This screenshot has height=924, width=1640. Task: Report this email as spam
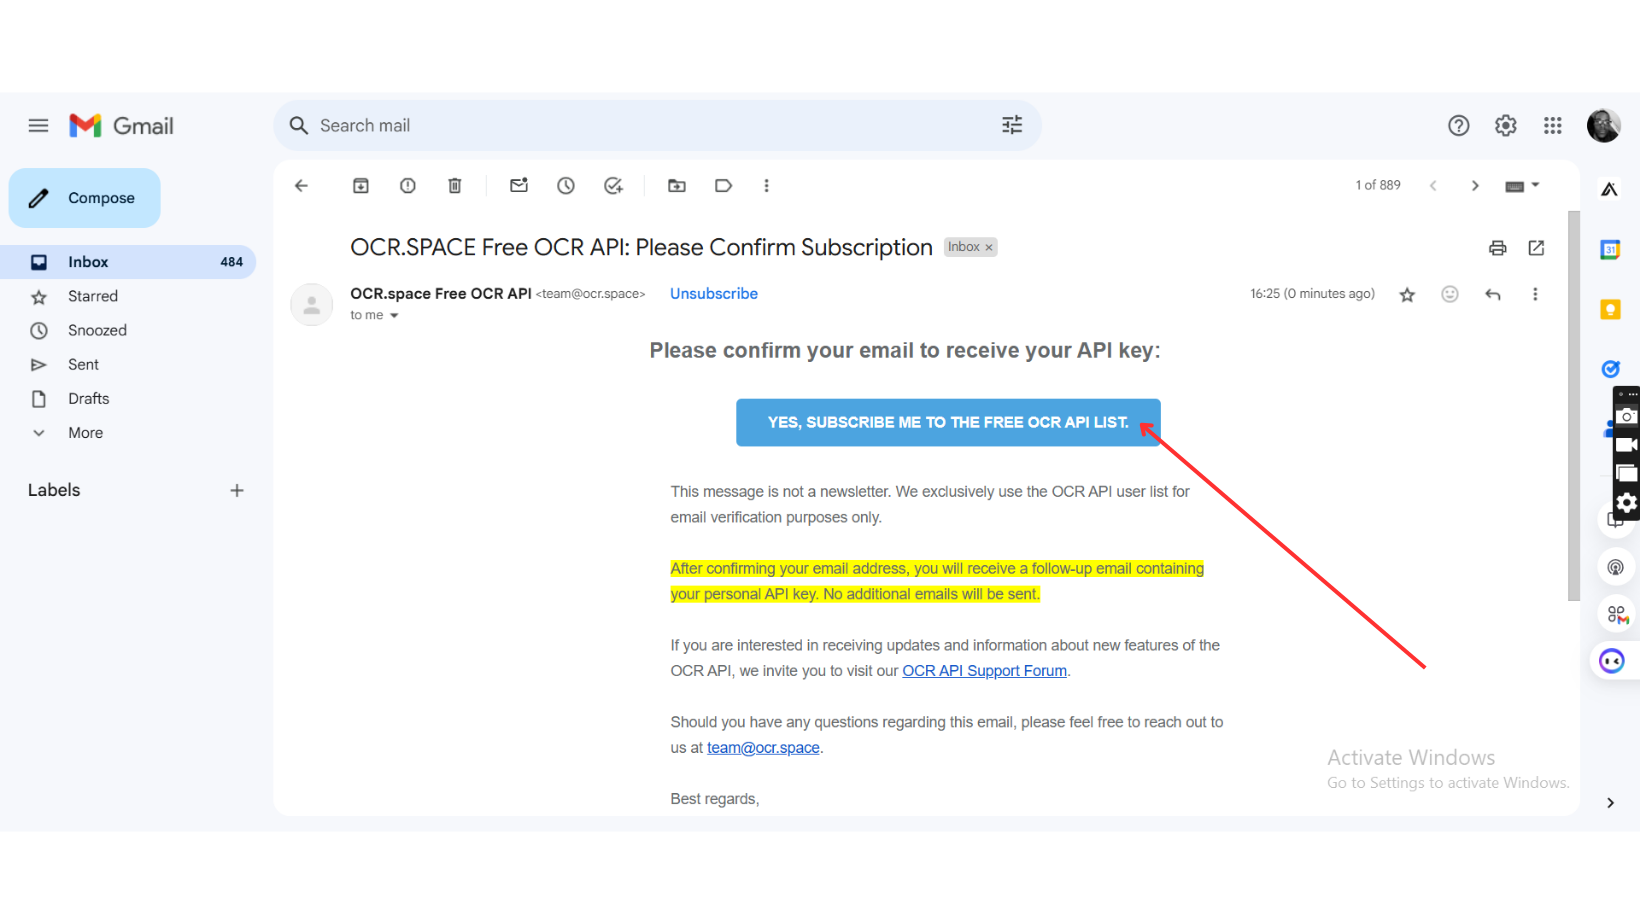408,185
